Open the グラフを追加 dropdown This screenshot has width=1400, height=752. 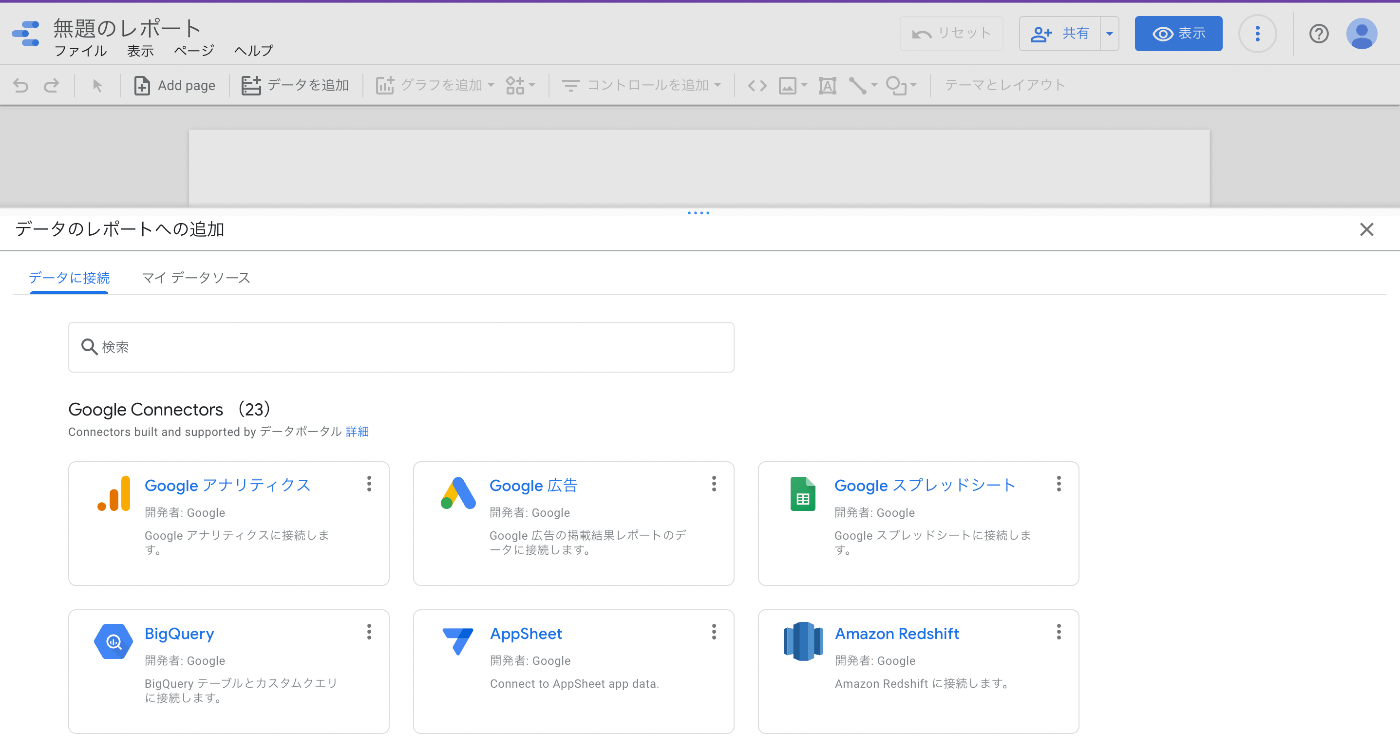(435, 86)
